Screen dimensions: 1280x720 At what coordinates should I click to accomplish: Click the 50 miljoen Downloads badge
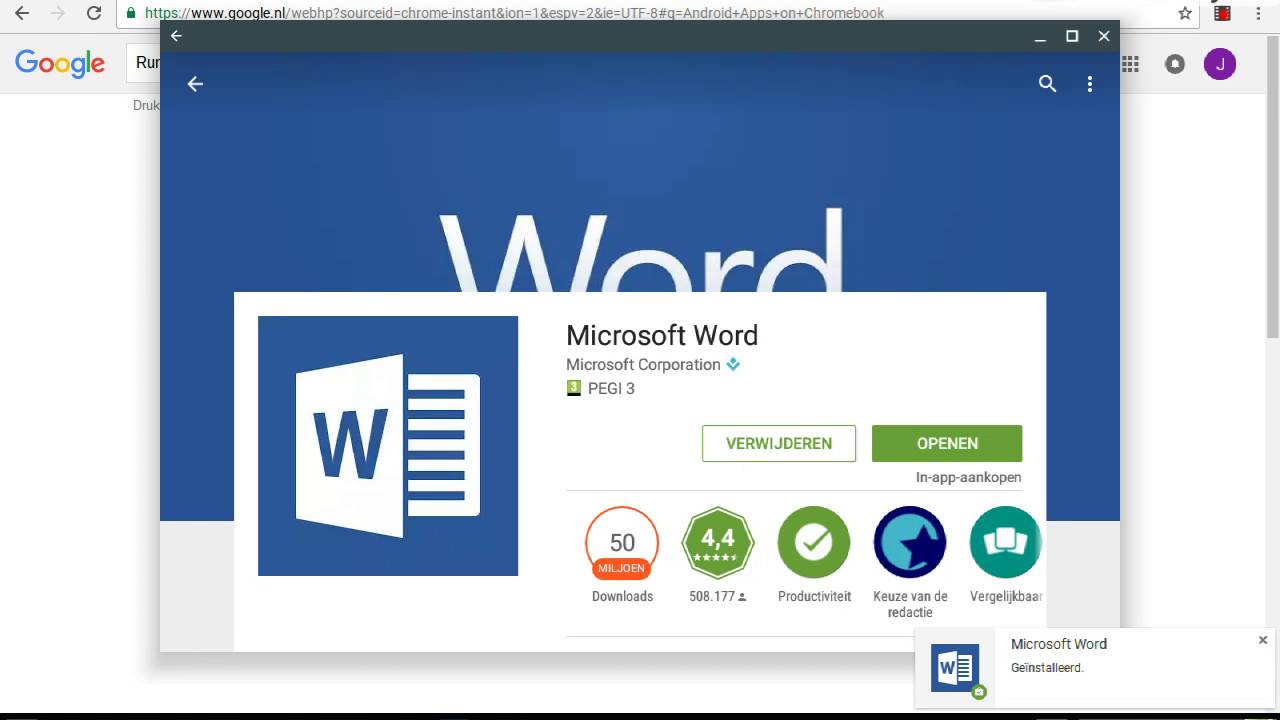click(x=622, y=555)
